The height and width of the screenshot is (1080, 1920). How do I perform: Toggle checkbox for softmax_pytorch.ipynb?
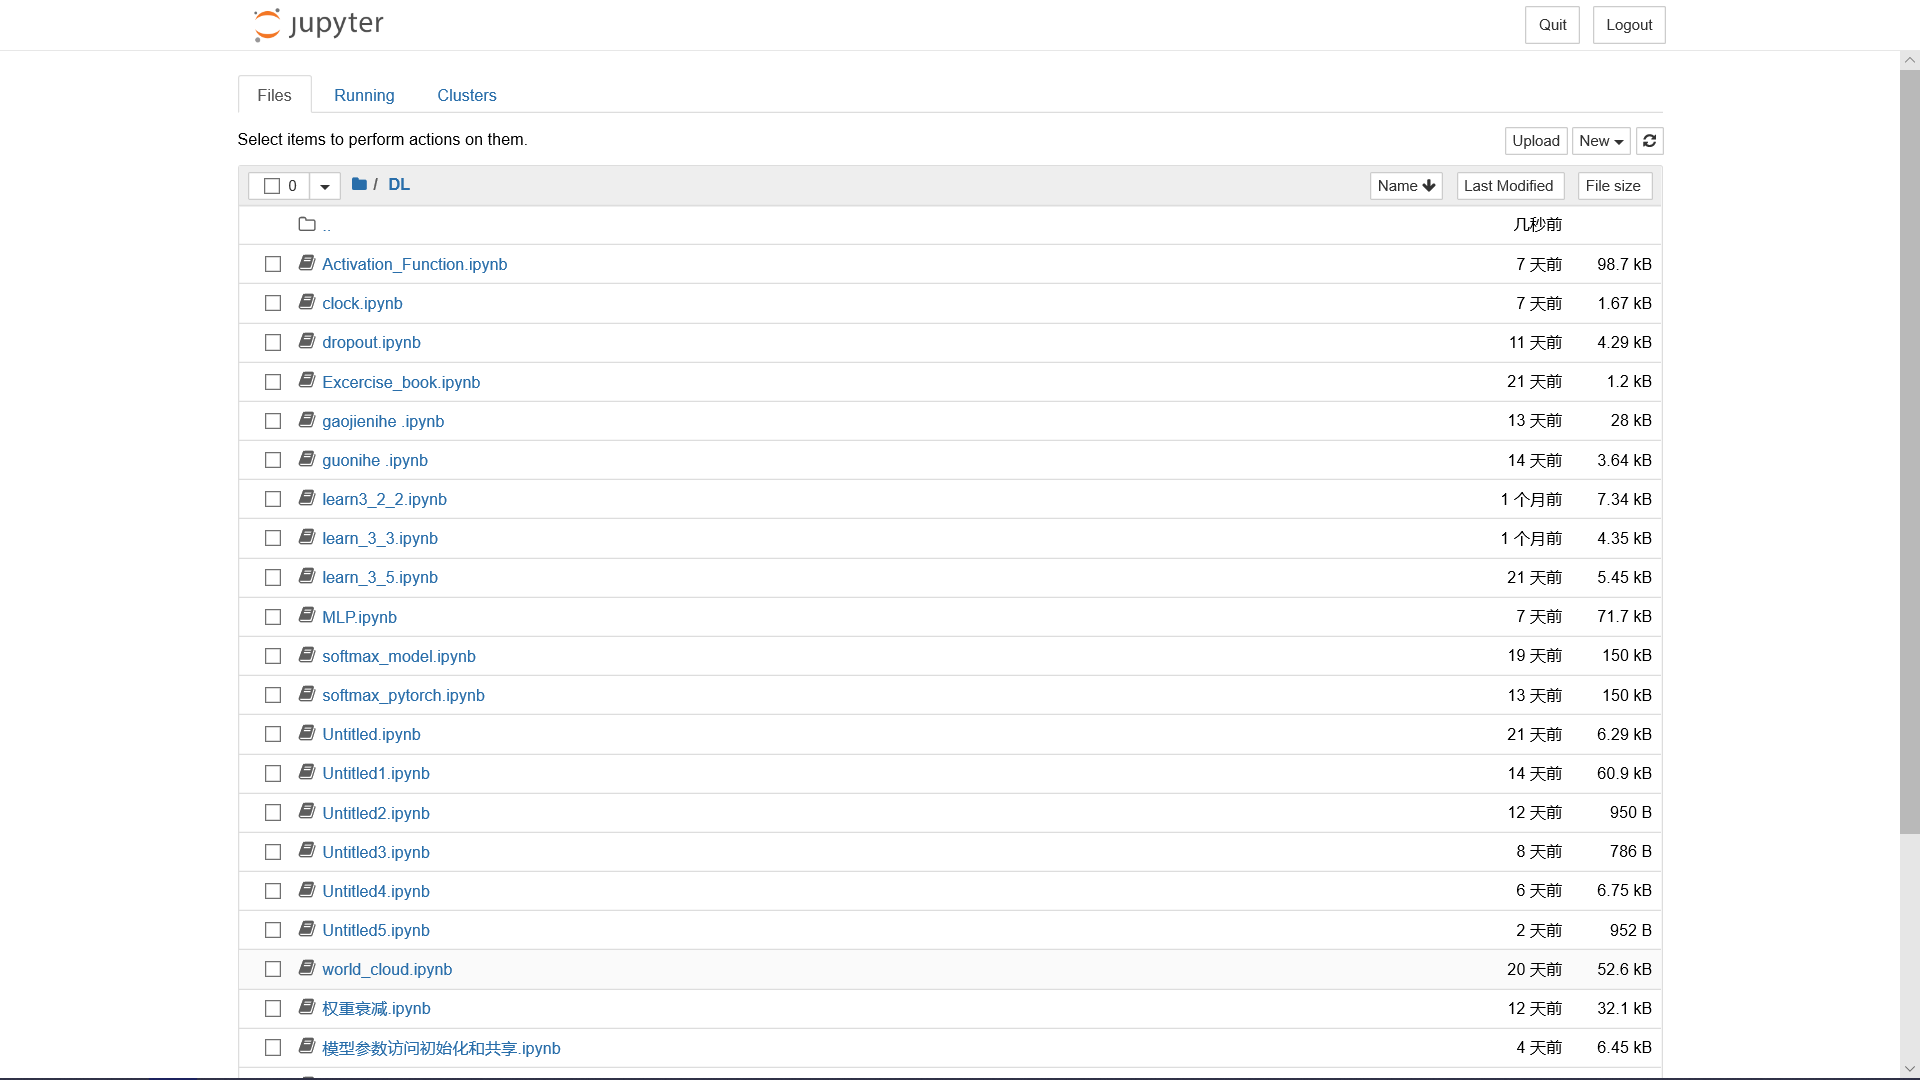[x=273, y=695]
